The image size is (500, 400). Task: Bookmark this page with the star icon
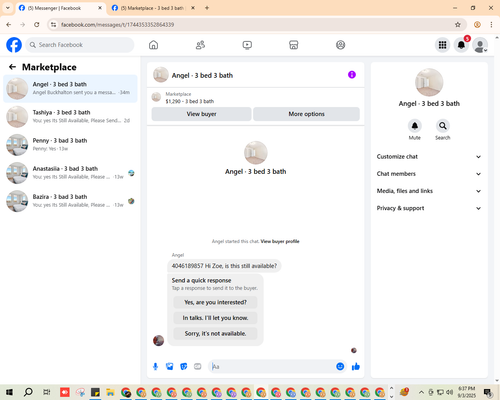coord(458,25)
